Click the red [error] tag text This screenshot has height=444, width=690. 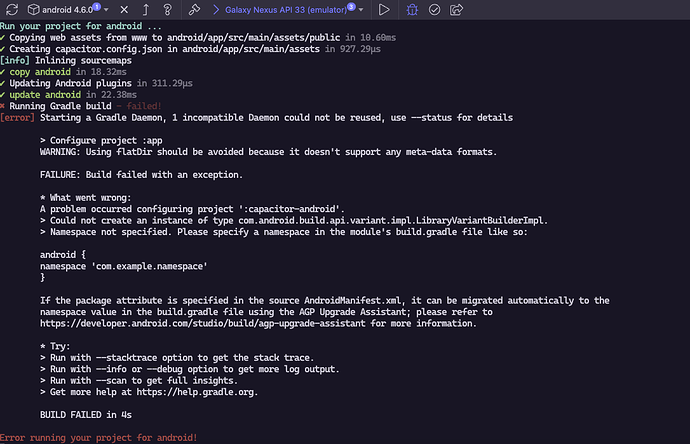[17, 117]
